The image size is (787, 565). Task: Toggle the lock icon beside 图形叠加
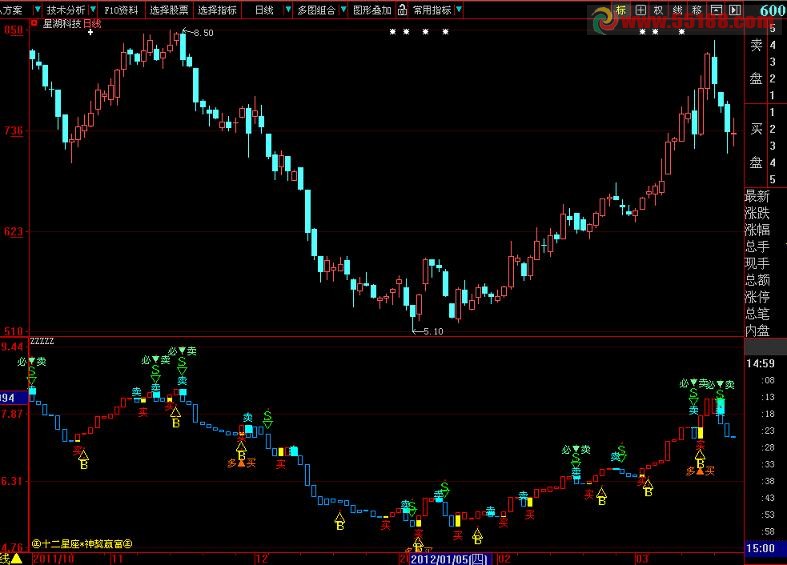[403, 10]
